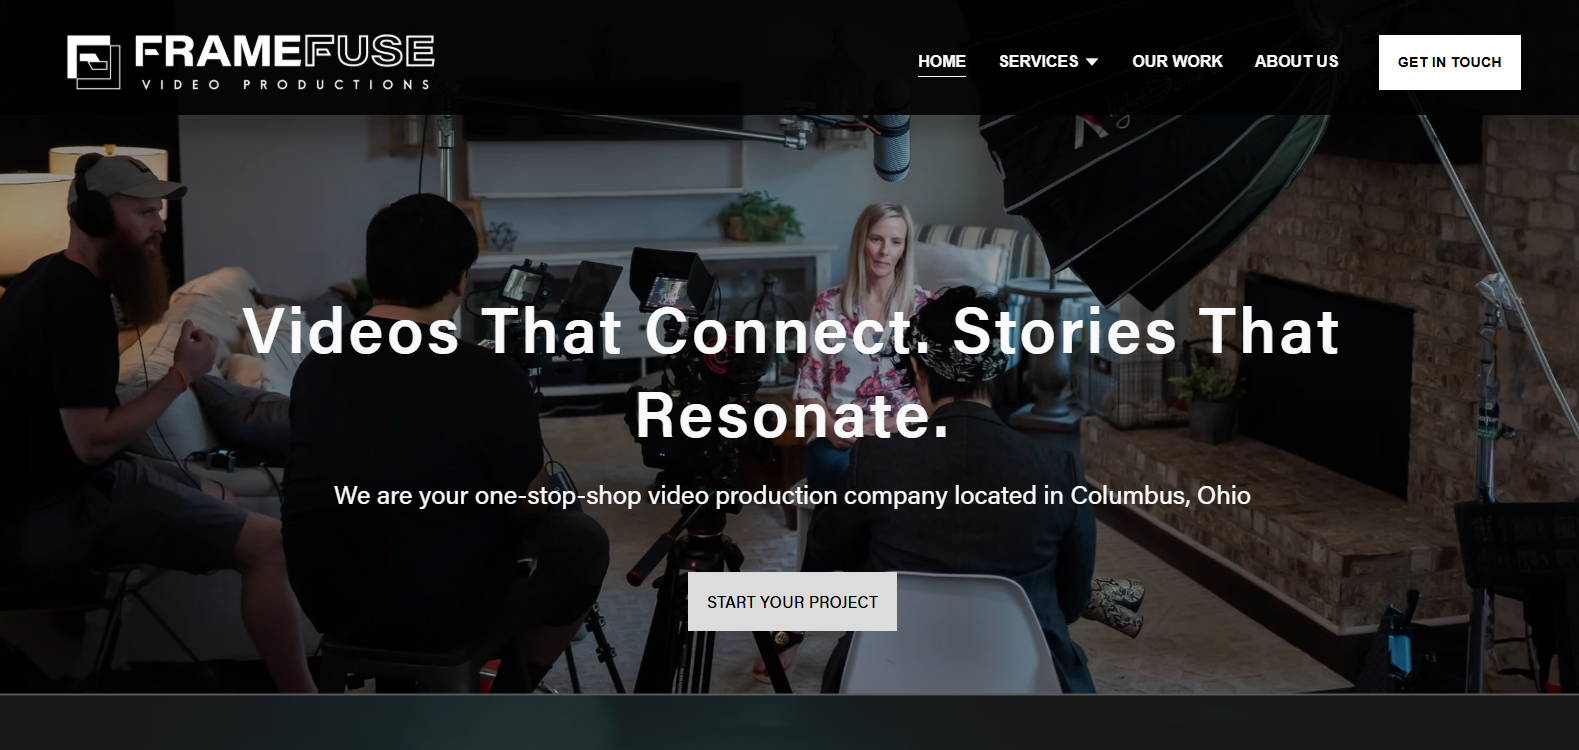Screen dimensions: 1579x750
Task: Click the 'Videos That Connect' headline
Action: coord(791,373)
